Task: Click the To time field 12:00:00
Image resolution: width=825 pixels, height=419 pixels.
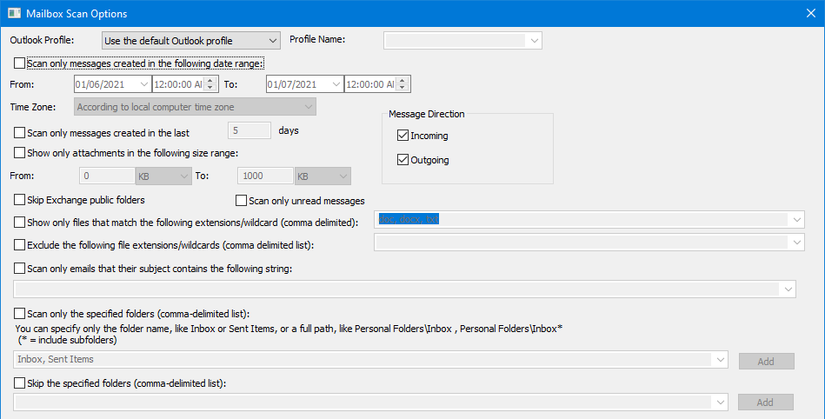Action: [370, 84]
